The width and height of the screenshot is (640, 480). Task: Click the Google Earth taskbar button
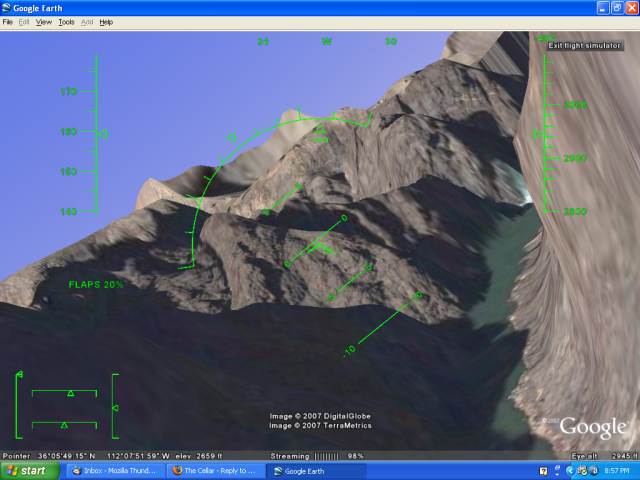315,471
